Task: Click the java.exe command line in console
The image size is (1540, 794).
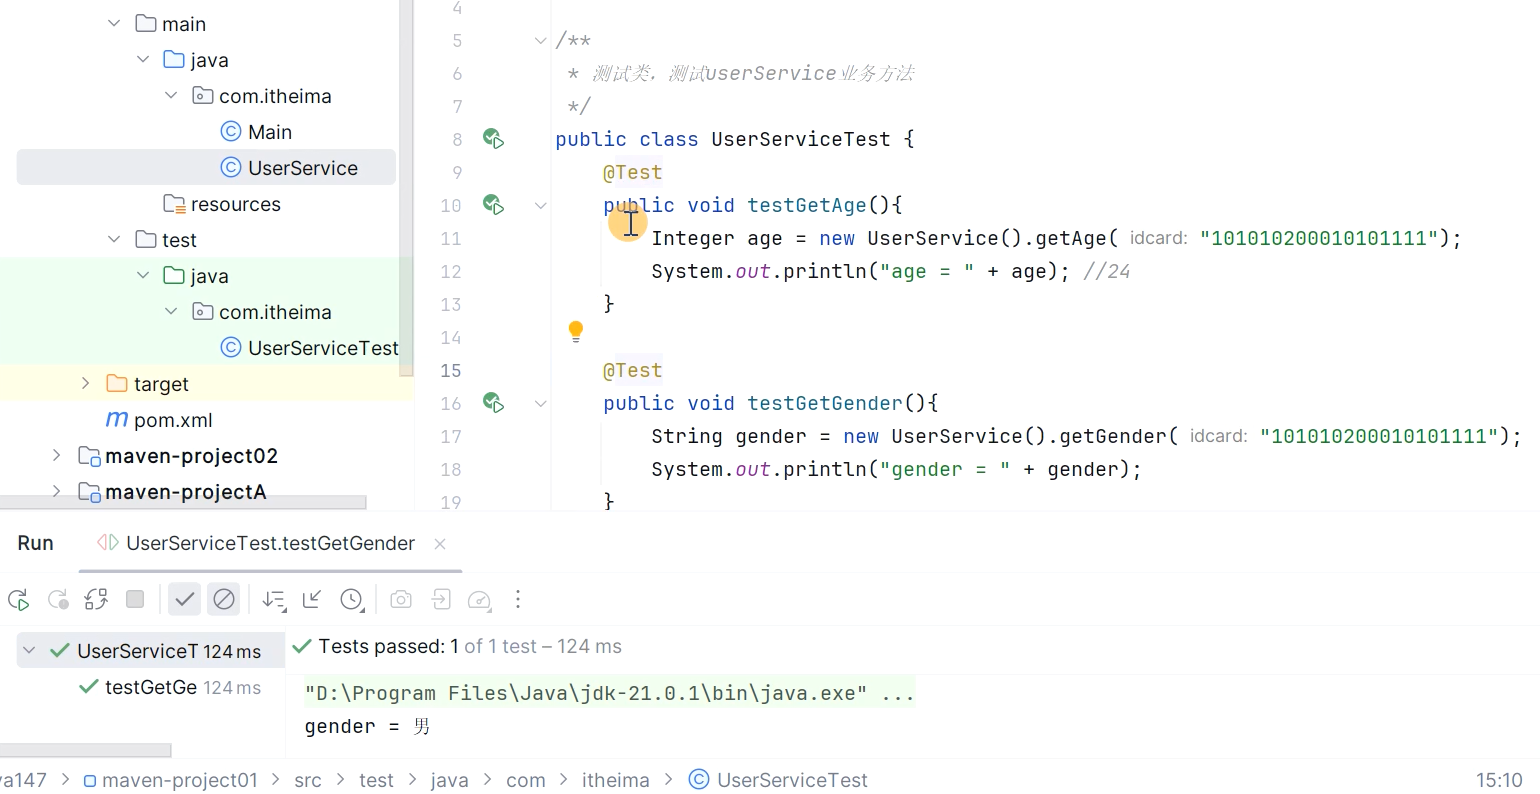Action: coord(609,693)
